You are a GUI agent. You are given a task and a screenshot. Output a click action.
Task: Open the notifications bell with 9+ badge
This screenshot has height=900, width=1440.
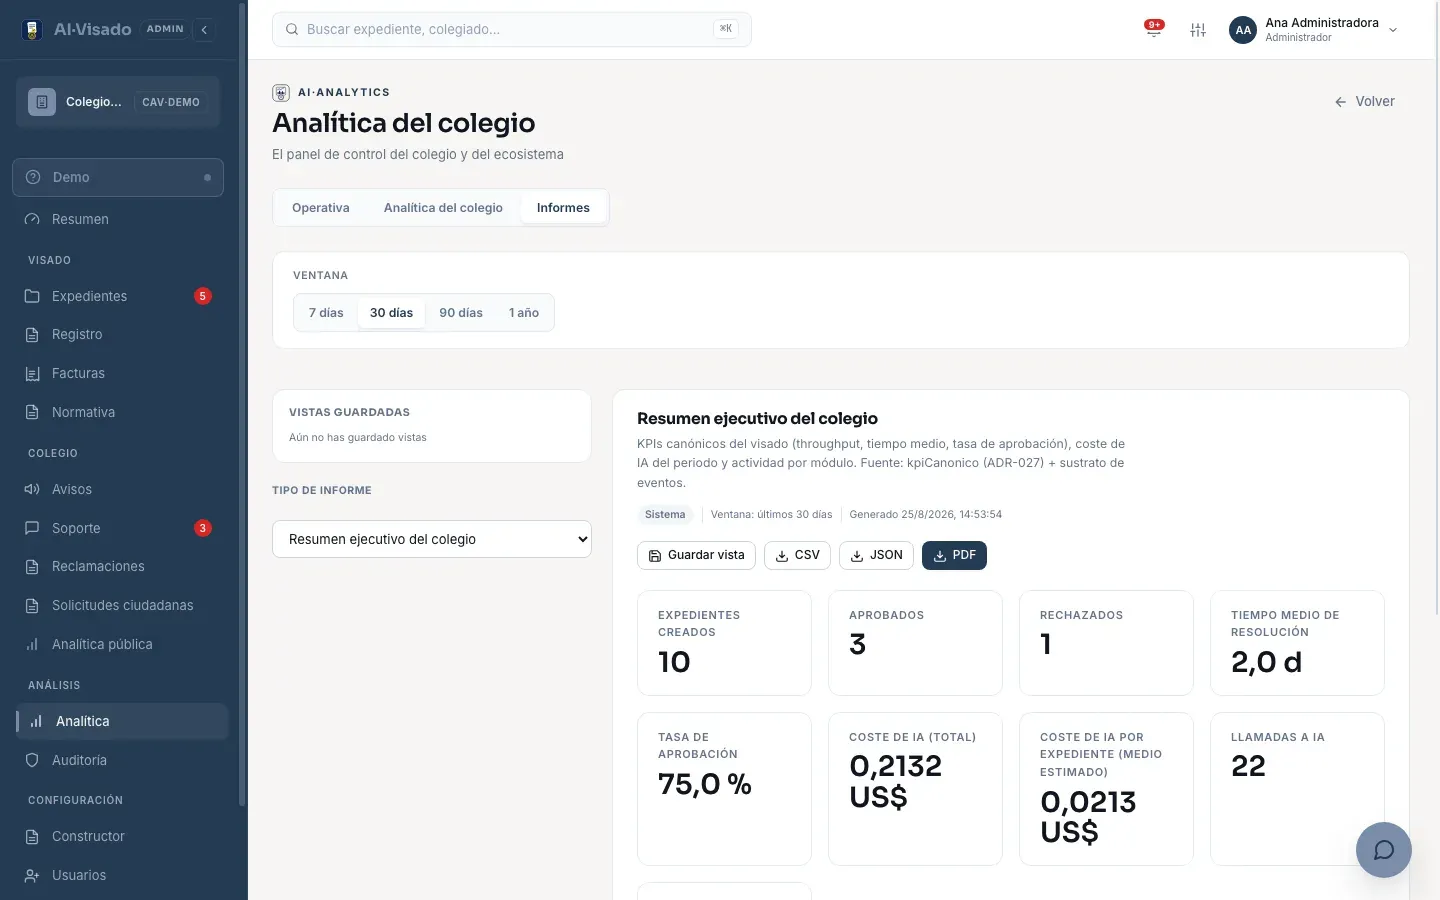point(1153,29)
